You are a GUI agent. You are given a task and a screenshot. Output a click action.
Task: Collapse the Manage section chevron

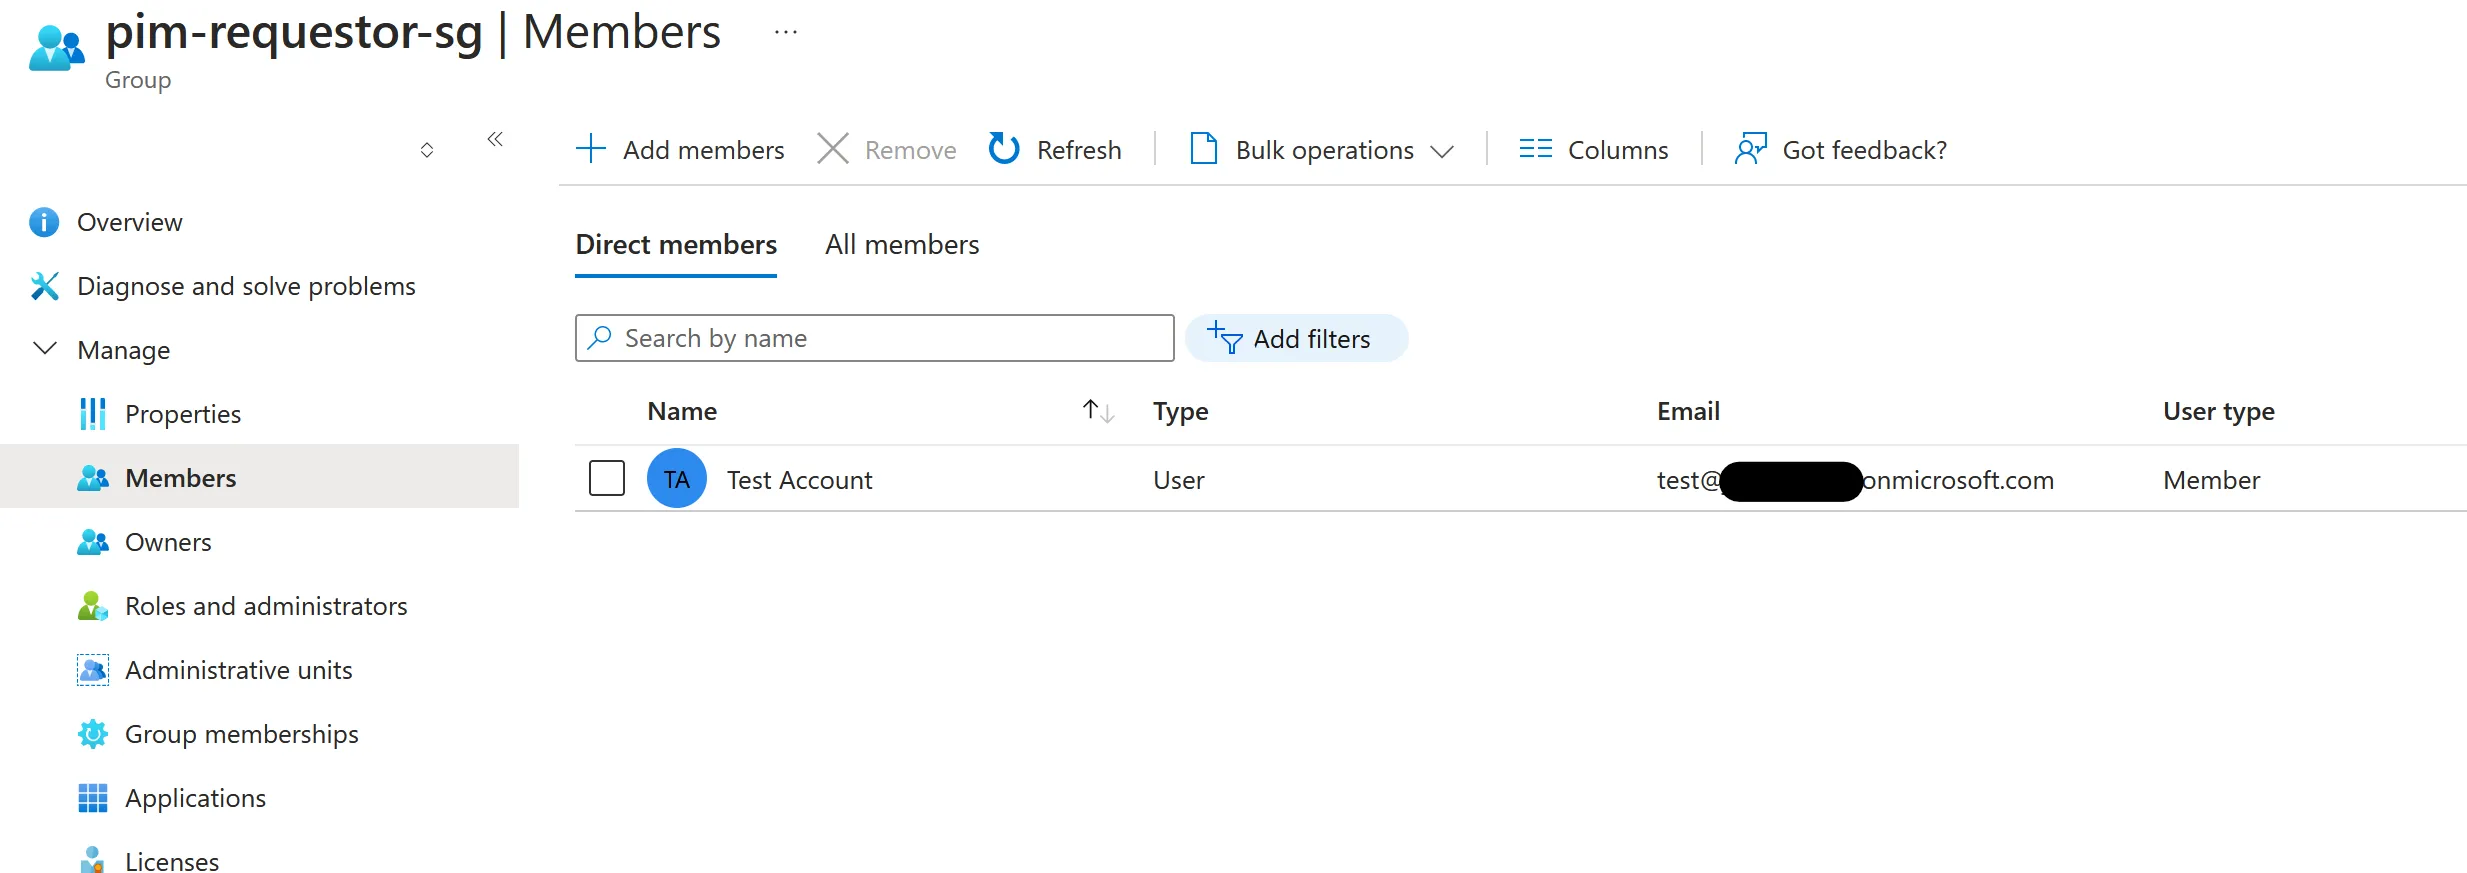(45, 349)
